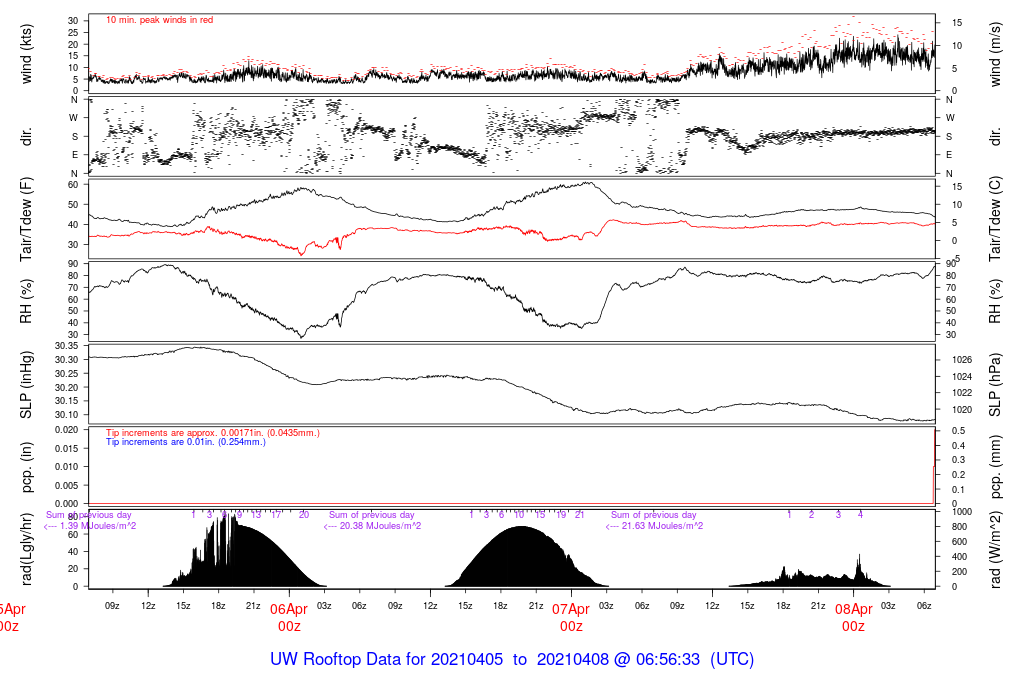Click the 'RH (%)' left axis label
This screenshot has width=1024, height=700.
tap(26, 301)
